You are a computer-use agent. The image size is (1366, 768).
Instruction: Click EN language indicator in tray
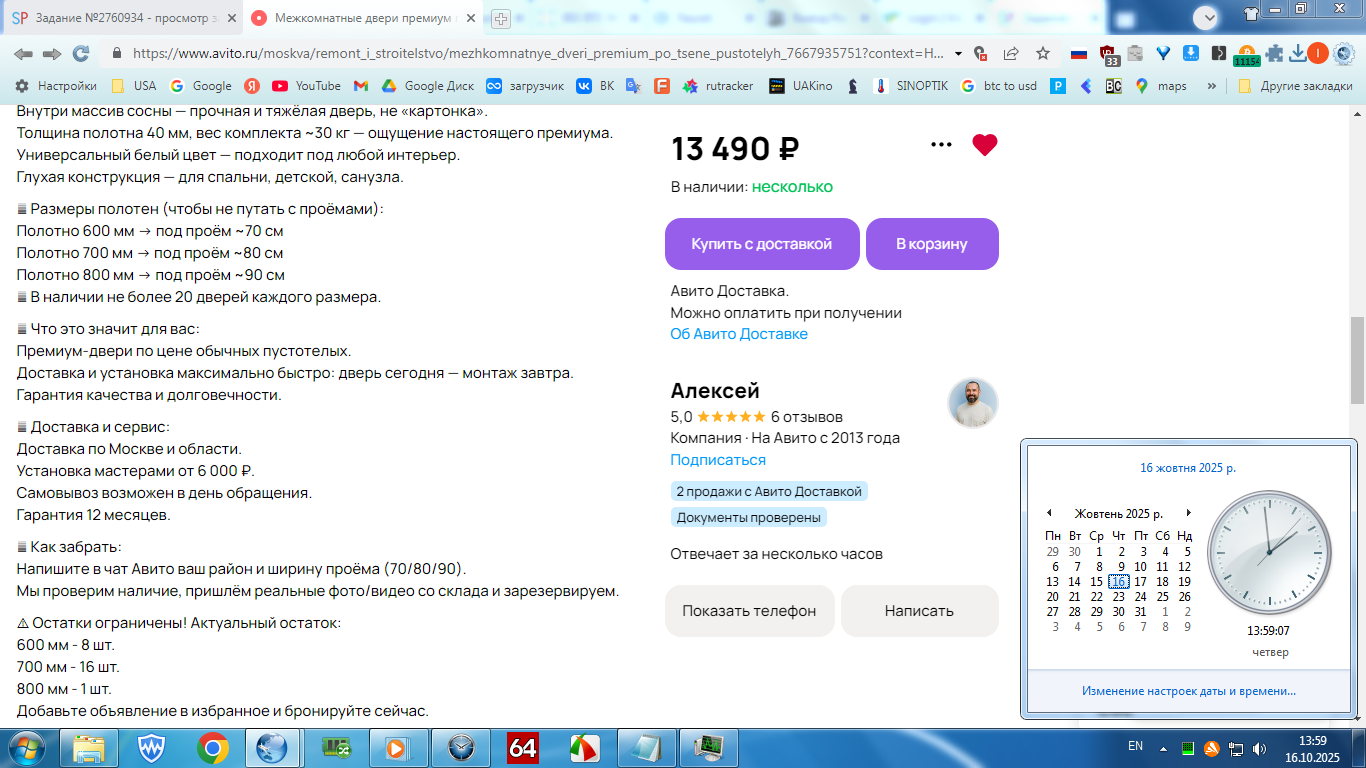point(1135,746)
